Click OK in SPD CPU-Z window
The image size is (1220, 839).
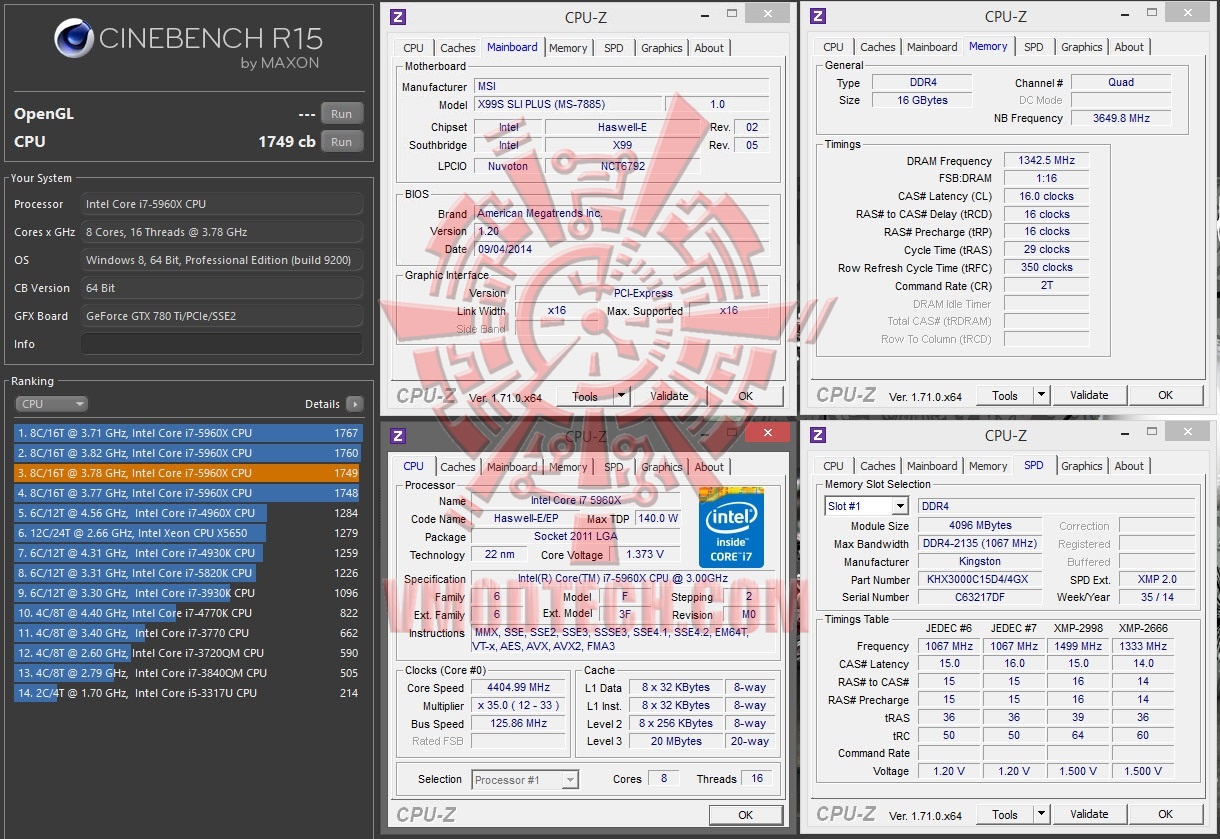pos(1166,814)
